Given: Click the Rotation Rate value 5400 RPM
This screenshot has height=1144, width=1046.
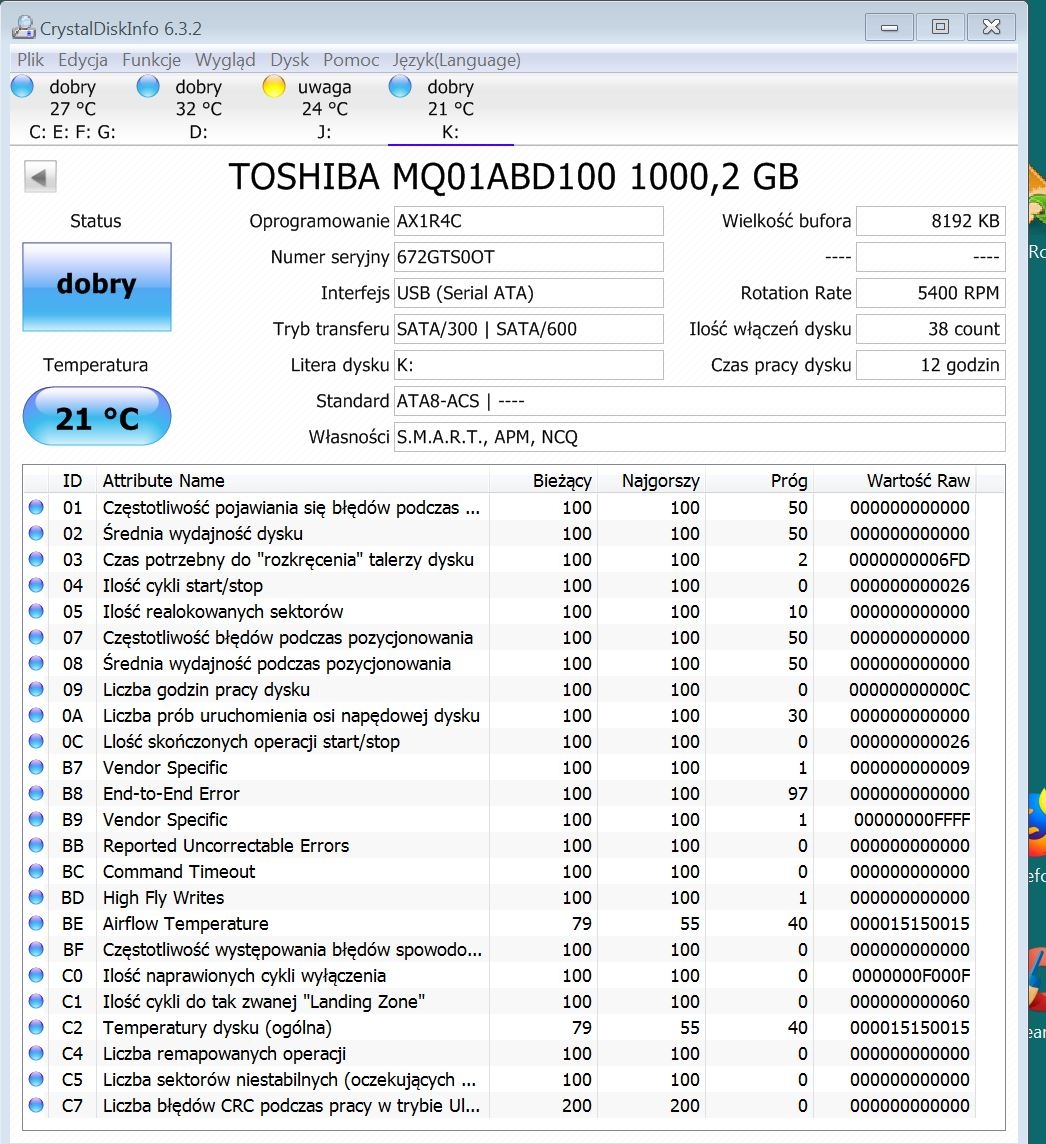Looking at the screenshot, I should [931, 293].
